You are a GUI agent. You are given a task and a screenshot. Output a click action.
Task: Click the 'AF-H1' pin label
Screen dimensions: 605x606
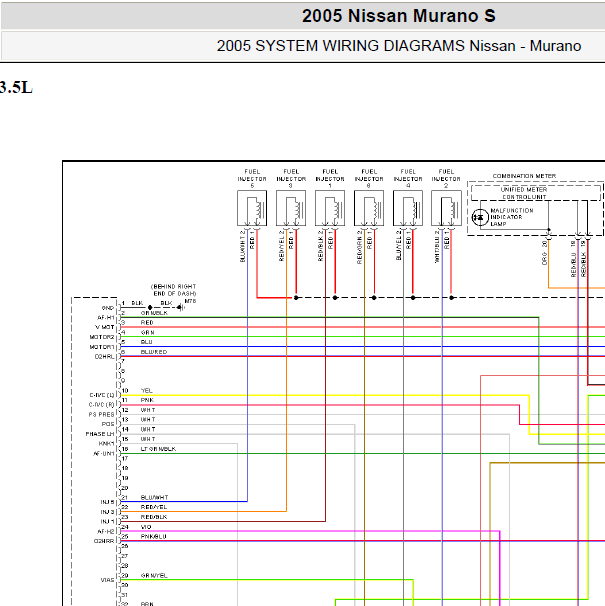pos(106,318)
